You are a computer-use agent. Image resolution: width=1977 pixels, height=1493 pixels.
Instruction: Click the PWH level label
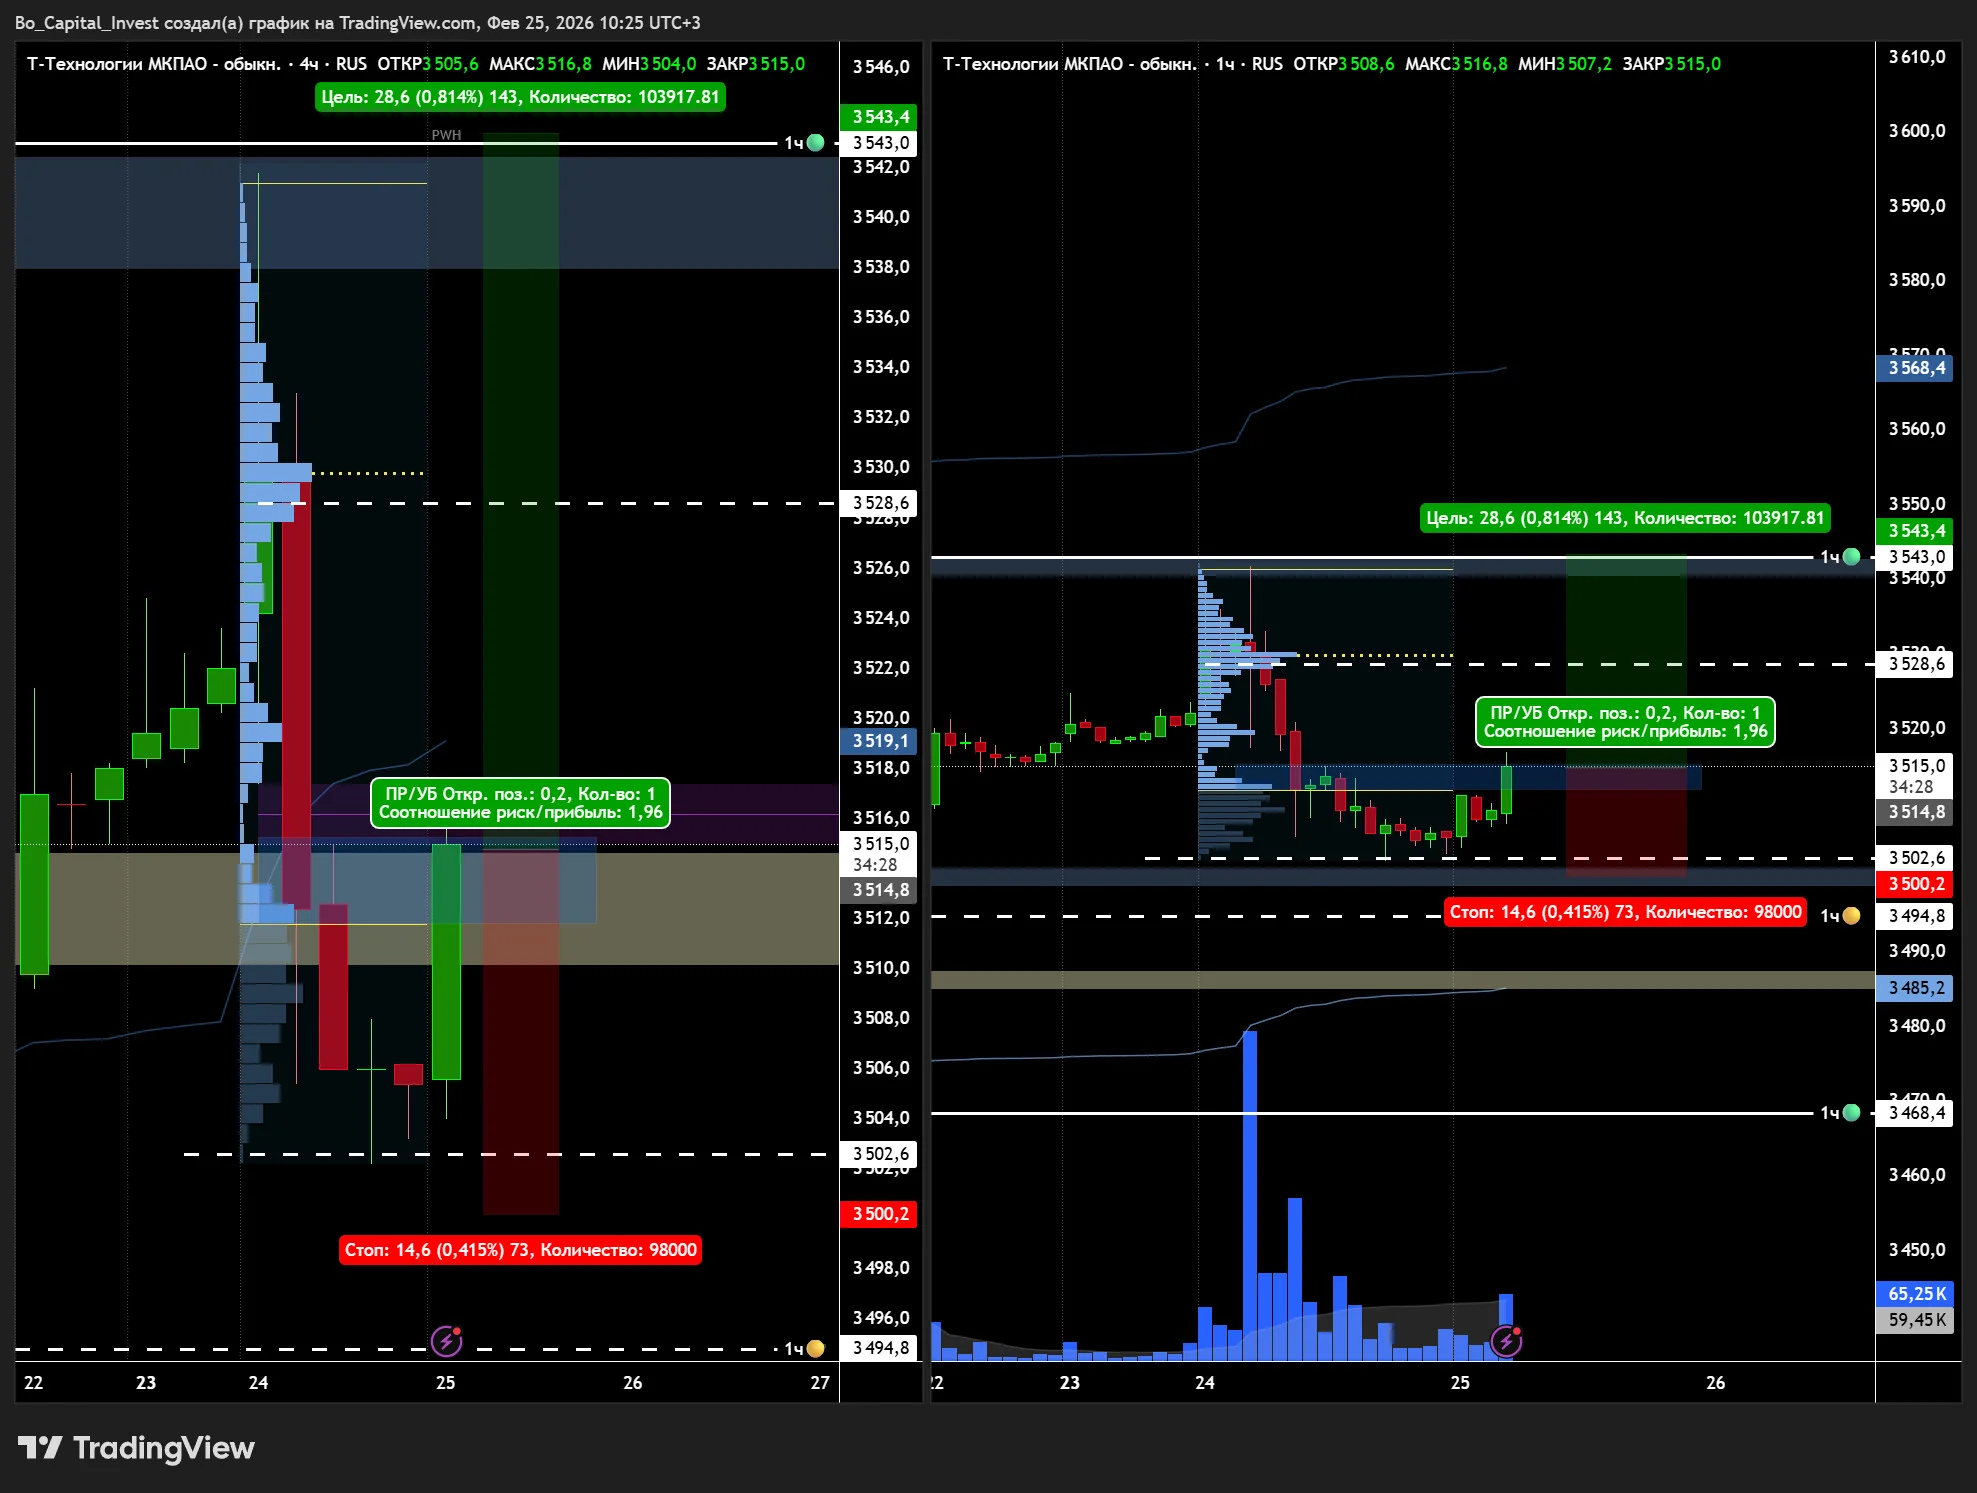(446, 135)
